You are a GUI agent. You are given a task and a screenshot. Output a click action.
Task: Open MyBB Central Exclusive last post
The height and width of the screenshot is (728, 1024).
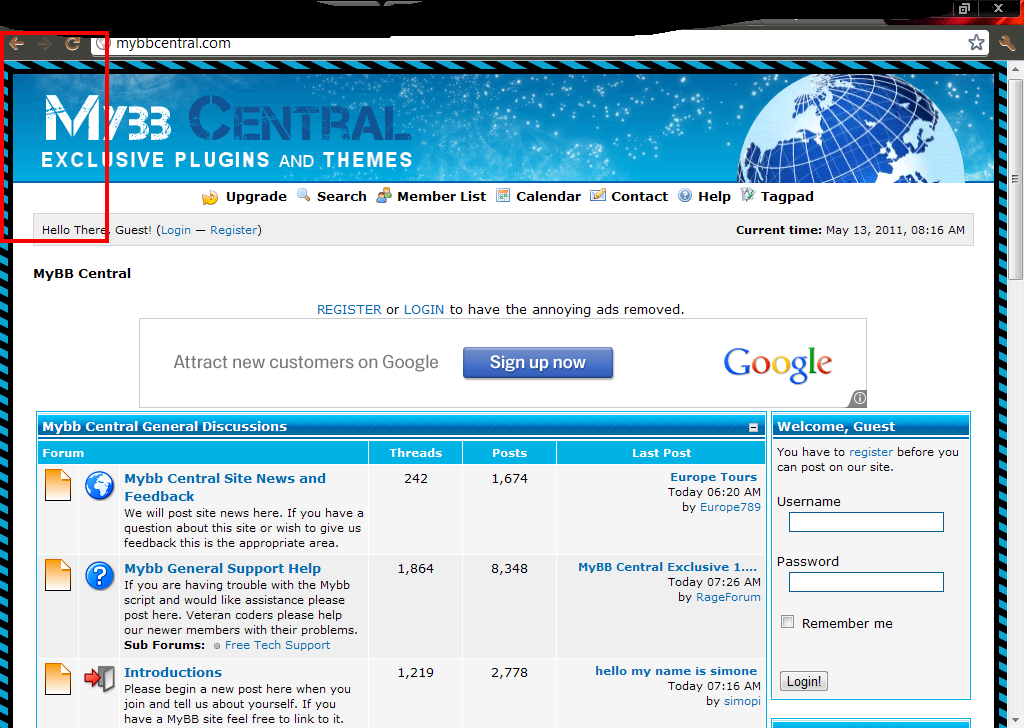click(x=667, y=567)
